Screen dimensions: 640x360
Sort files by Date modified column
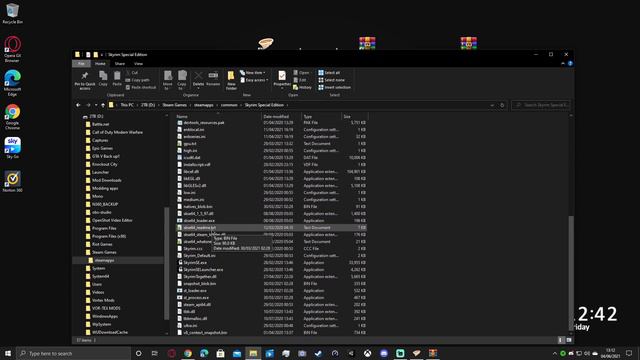[x=281, y=117]
